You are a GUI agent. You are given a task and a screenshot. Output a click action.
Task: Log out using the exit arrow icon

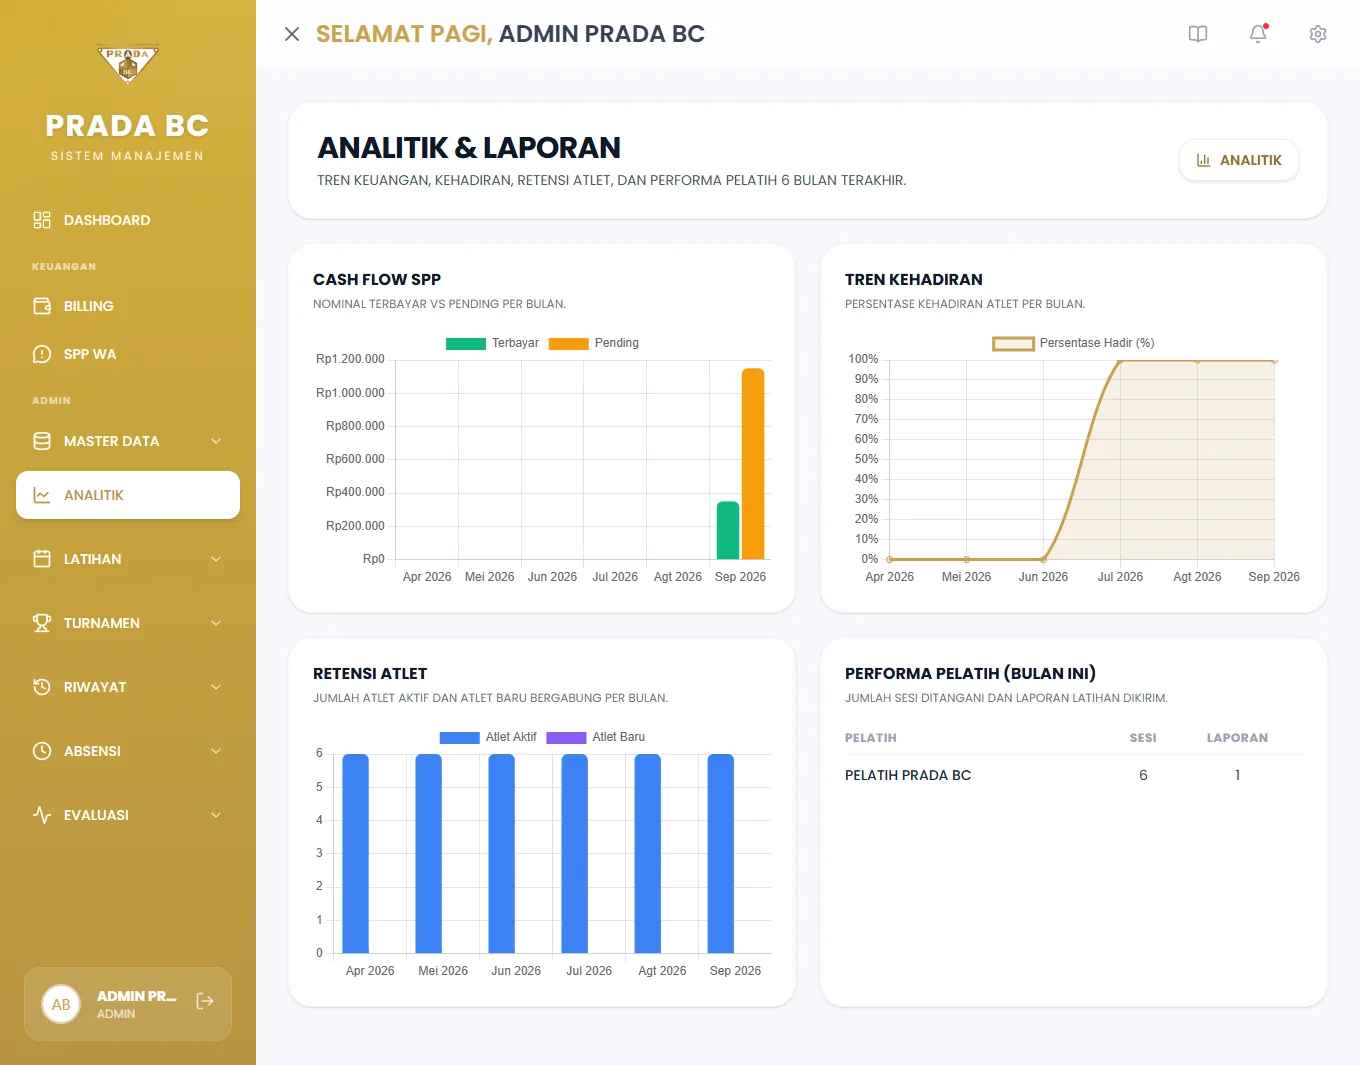pyautogui.click(x=205, y=1001)
